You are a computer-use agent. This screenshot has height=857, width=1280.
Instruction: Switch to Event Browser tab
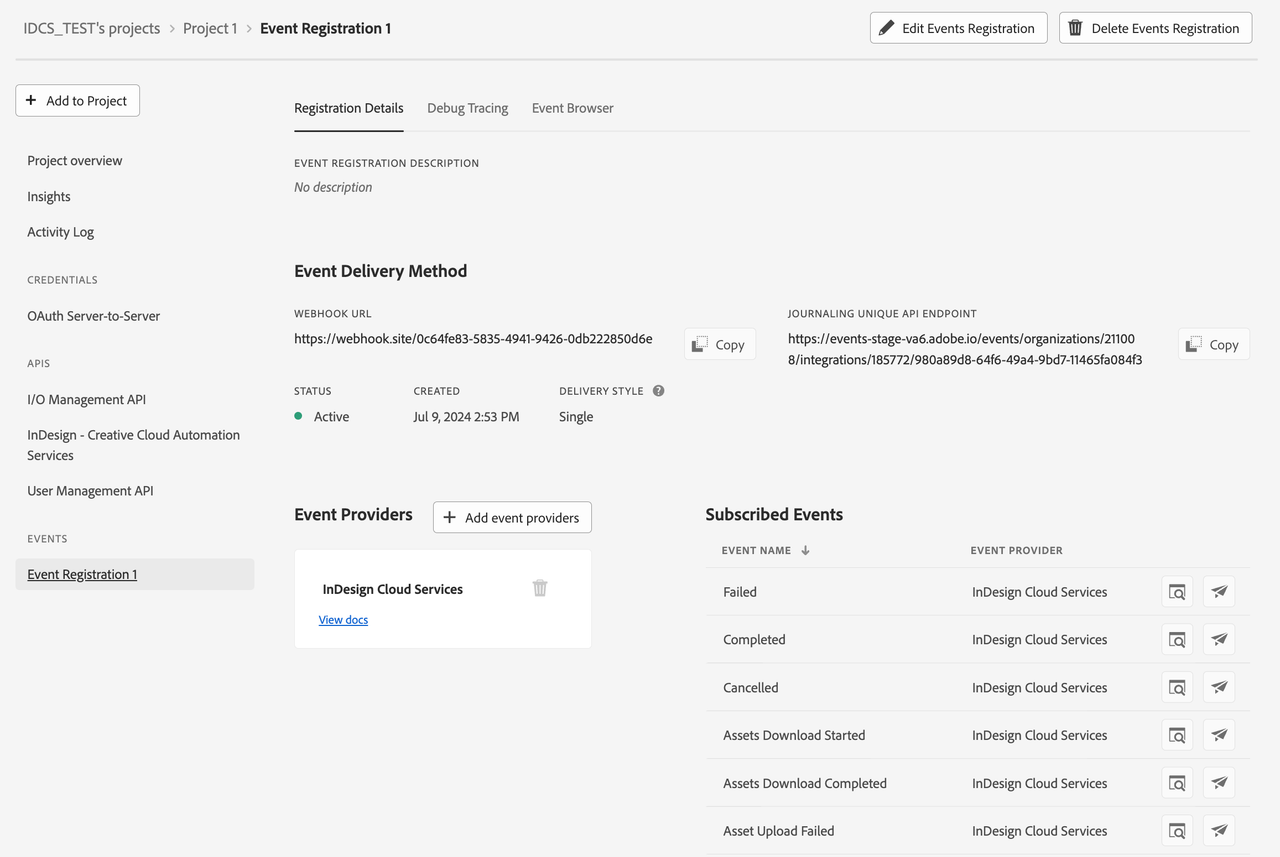(573, 108)
